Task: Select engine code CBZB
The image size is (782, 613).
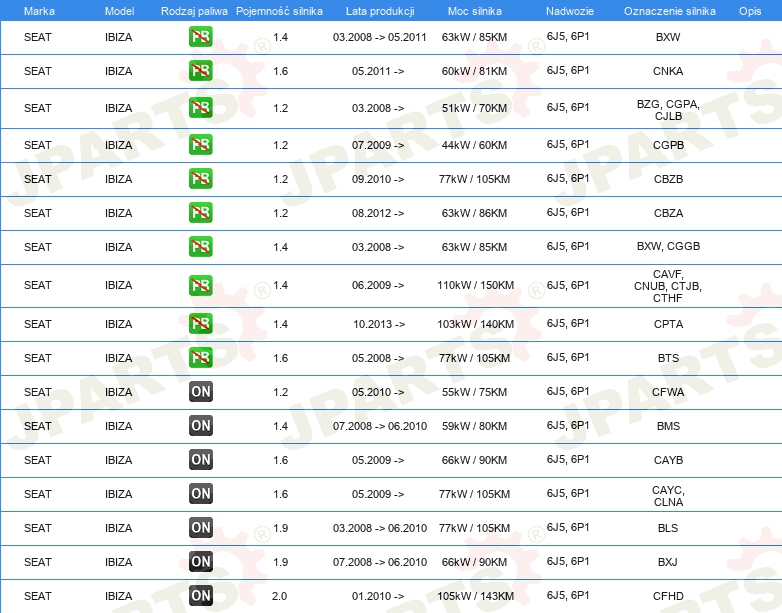Action: pos(668,179)
